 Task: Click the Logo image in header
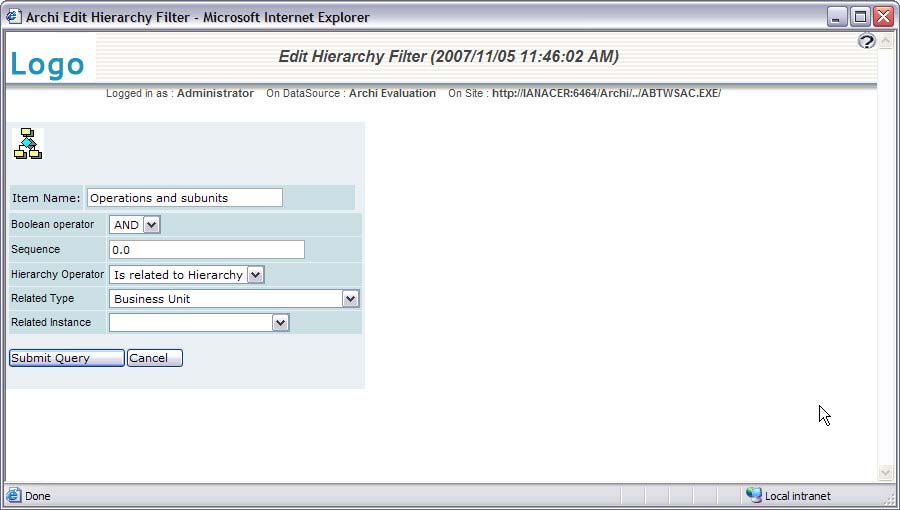[x=48, y=65]
